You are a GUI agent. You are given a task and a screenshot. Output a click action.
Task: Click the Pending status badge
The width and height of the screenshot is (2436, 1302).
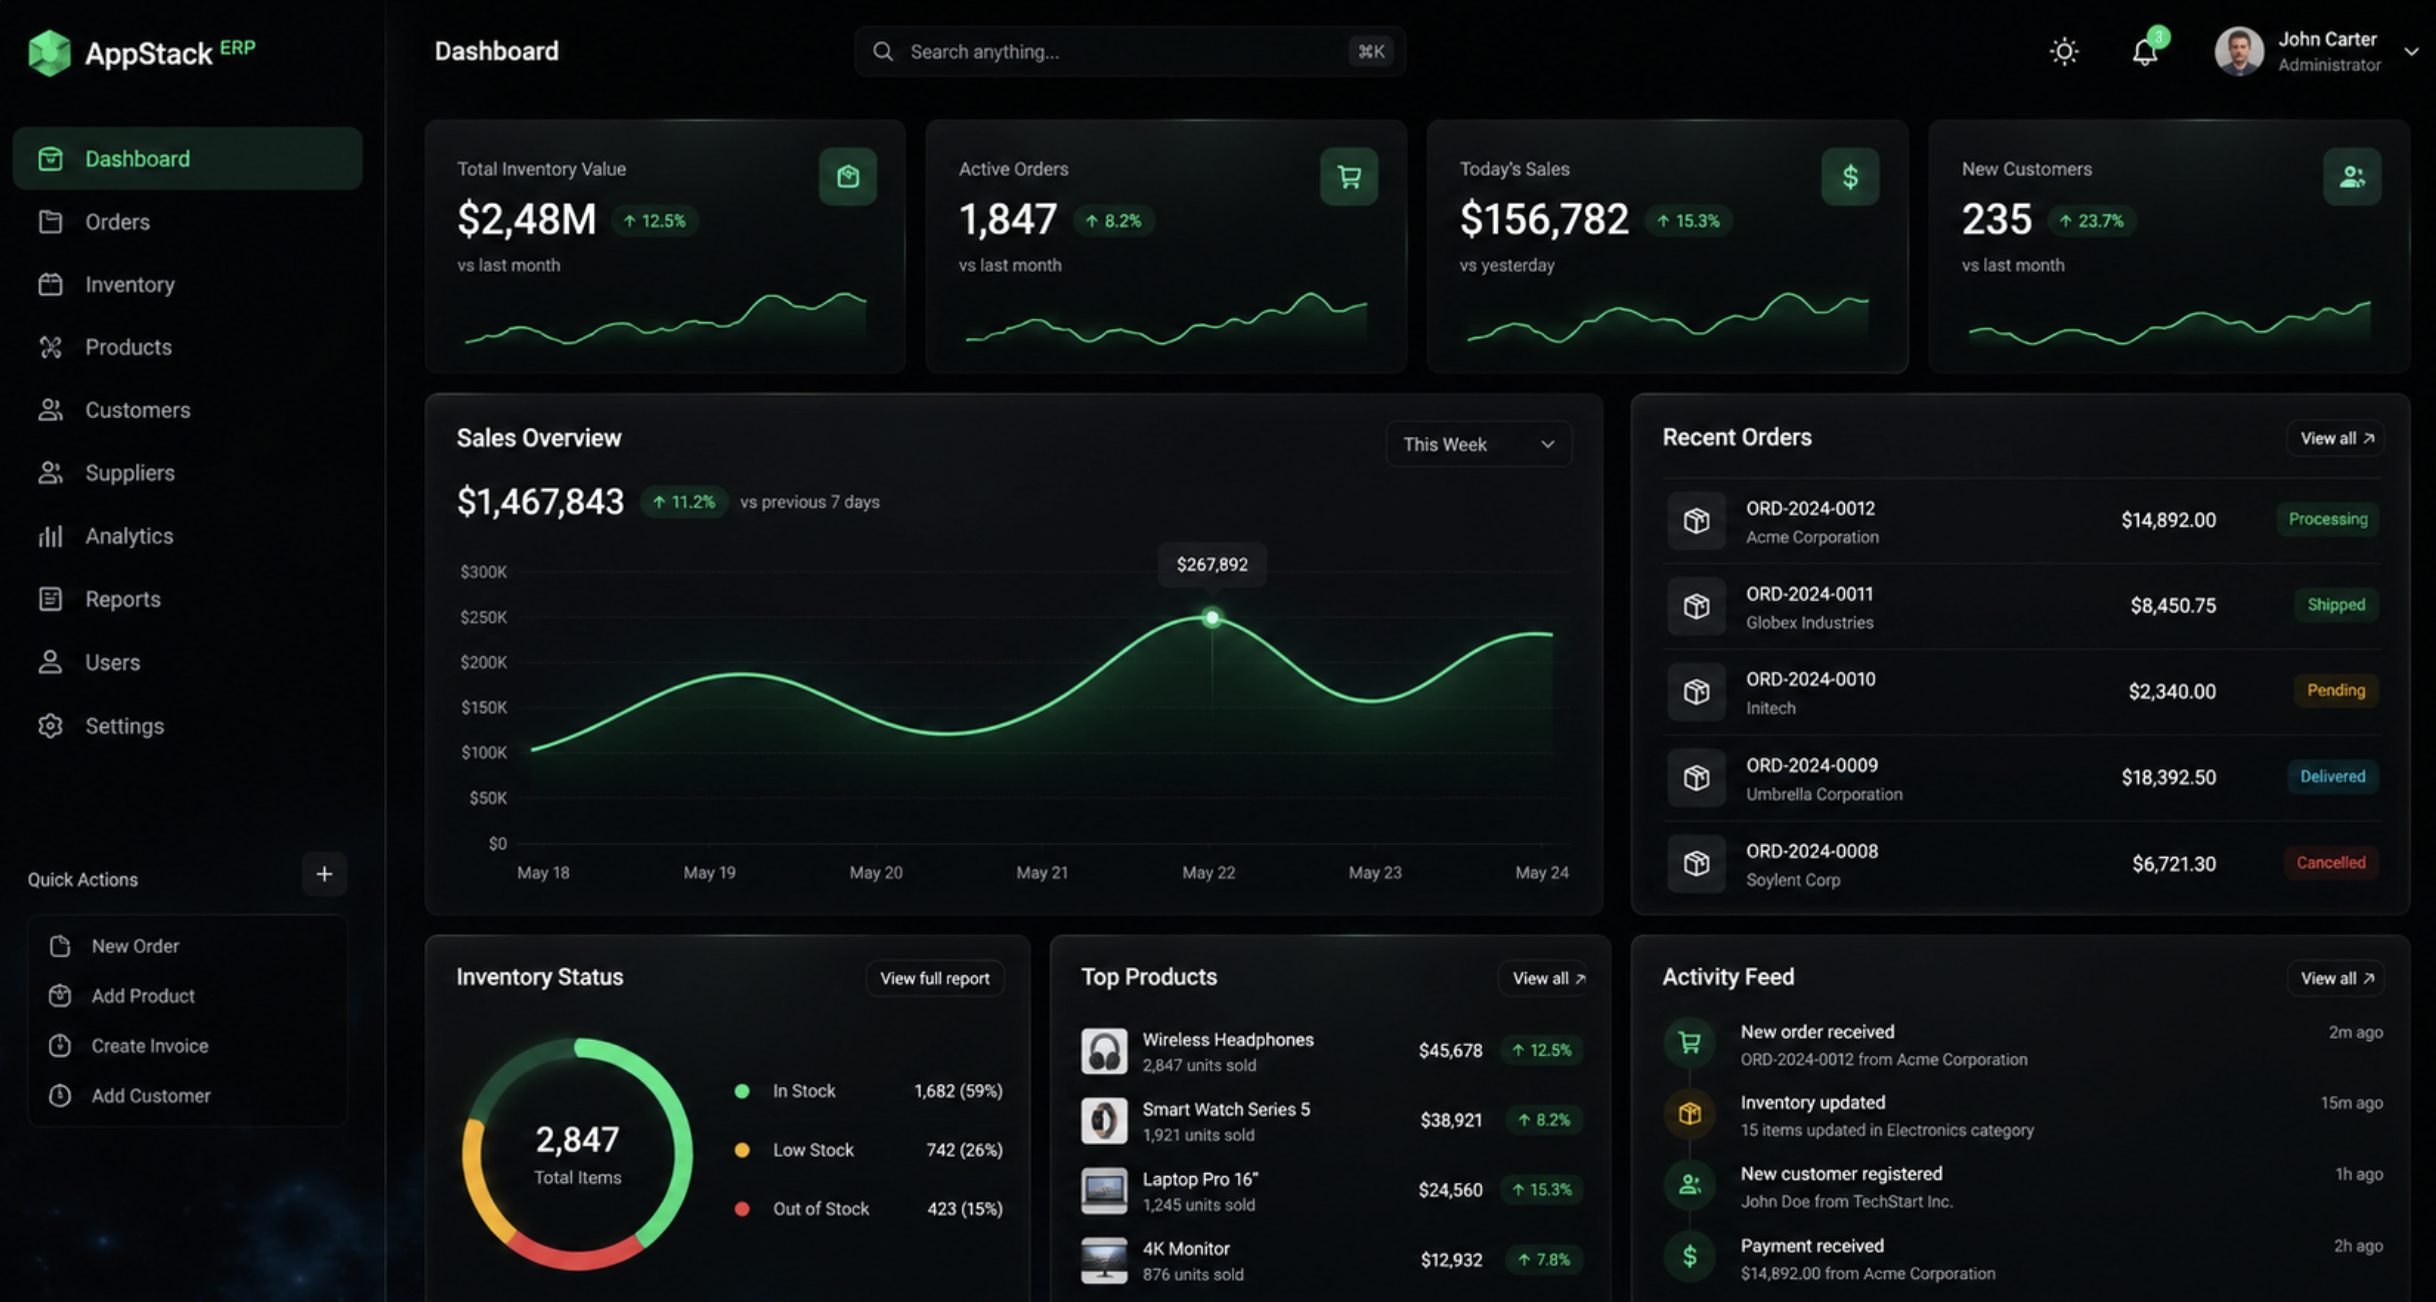2336,690
